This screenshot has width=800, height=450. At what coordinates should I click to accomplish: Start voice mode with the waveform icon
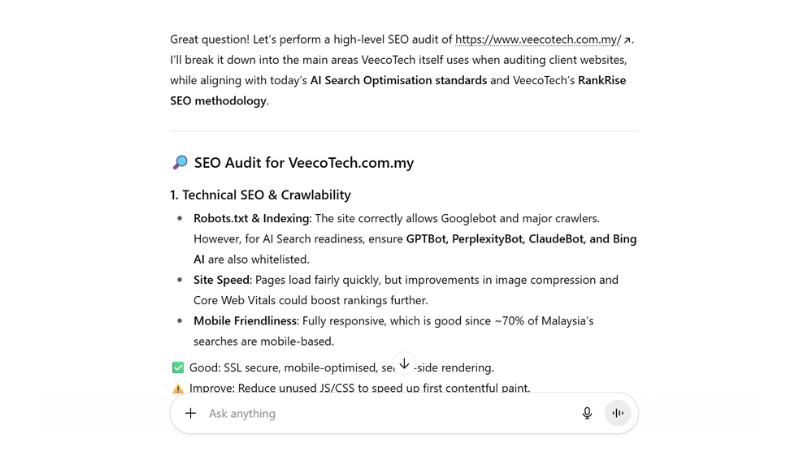click(x=618, y=413)
